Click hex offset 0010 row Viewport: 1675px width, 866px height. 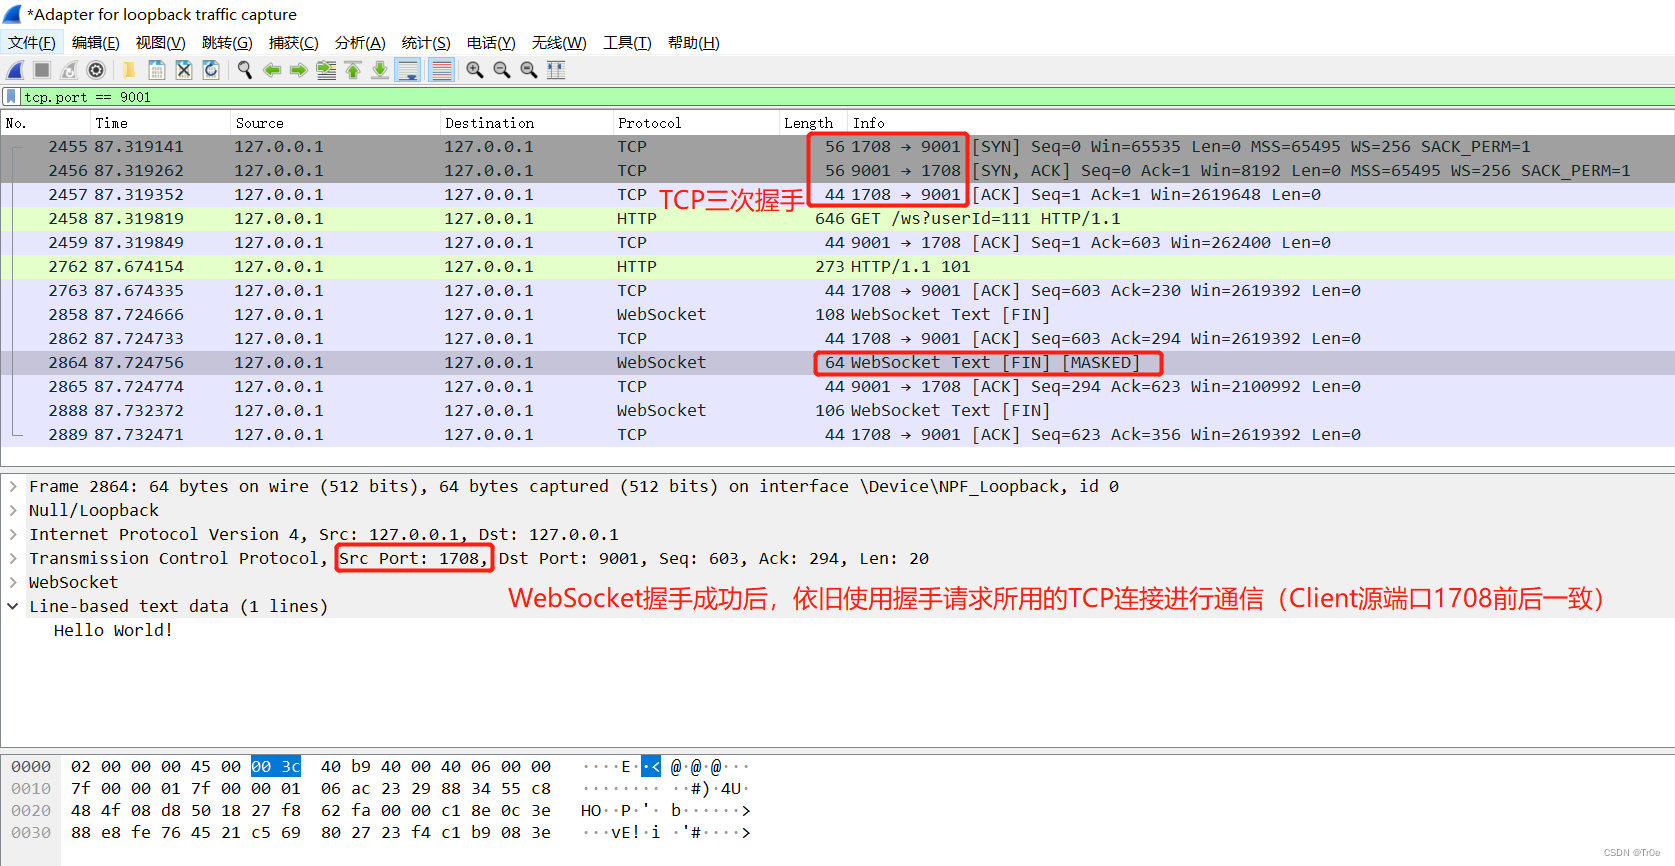[31, 788]
